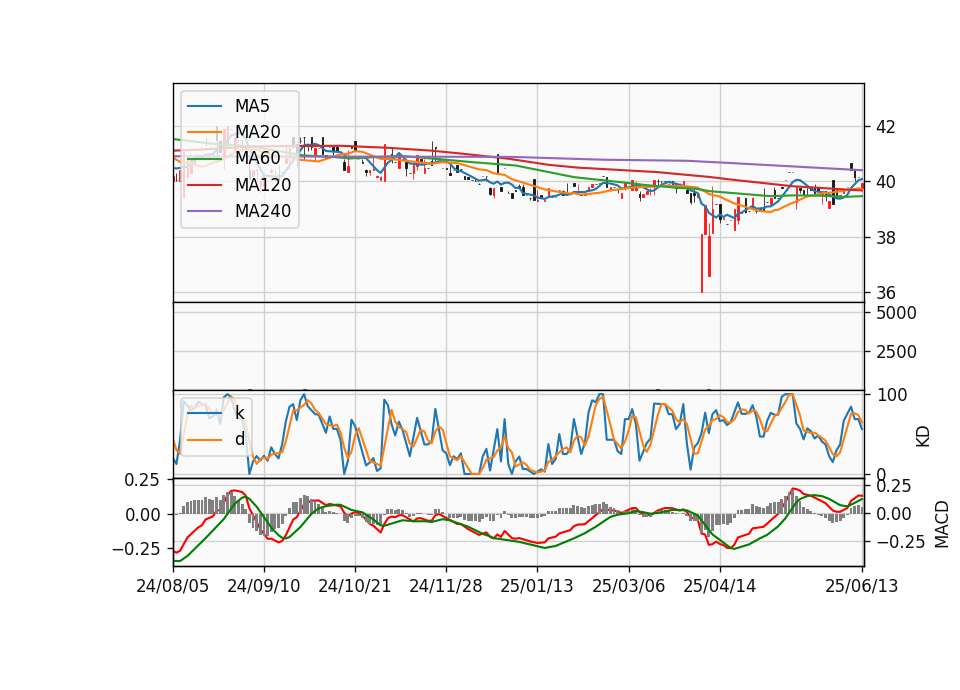Click the MA20 legend label

[257, 132]
